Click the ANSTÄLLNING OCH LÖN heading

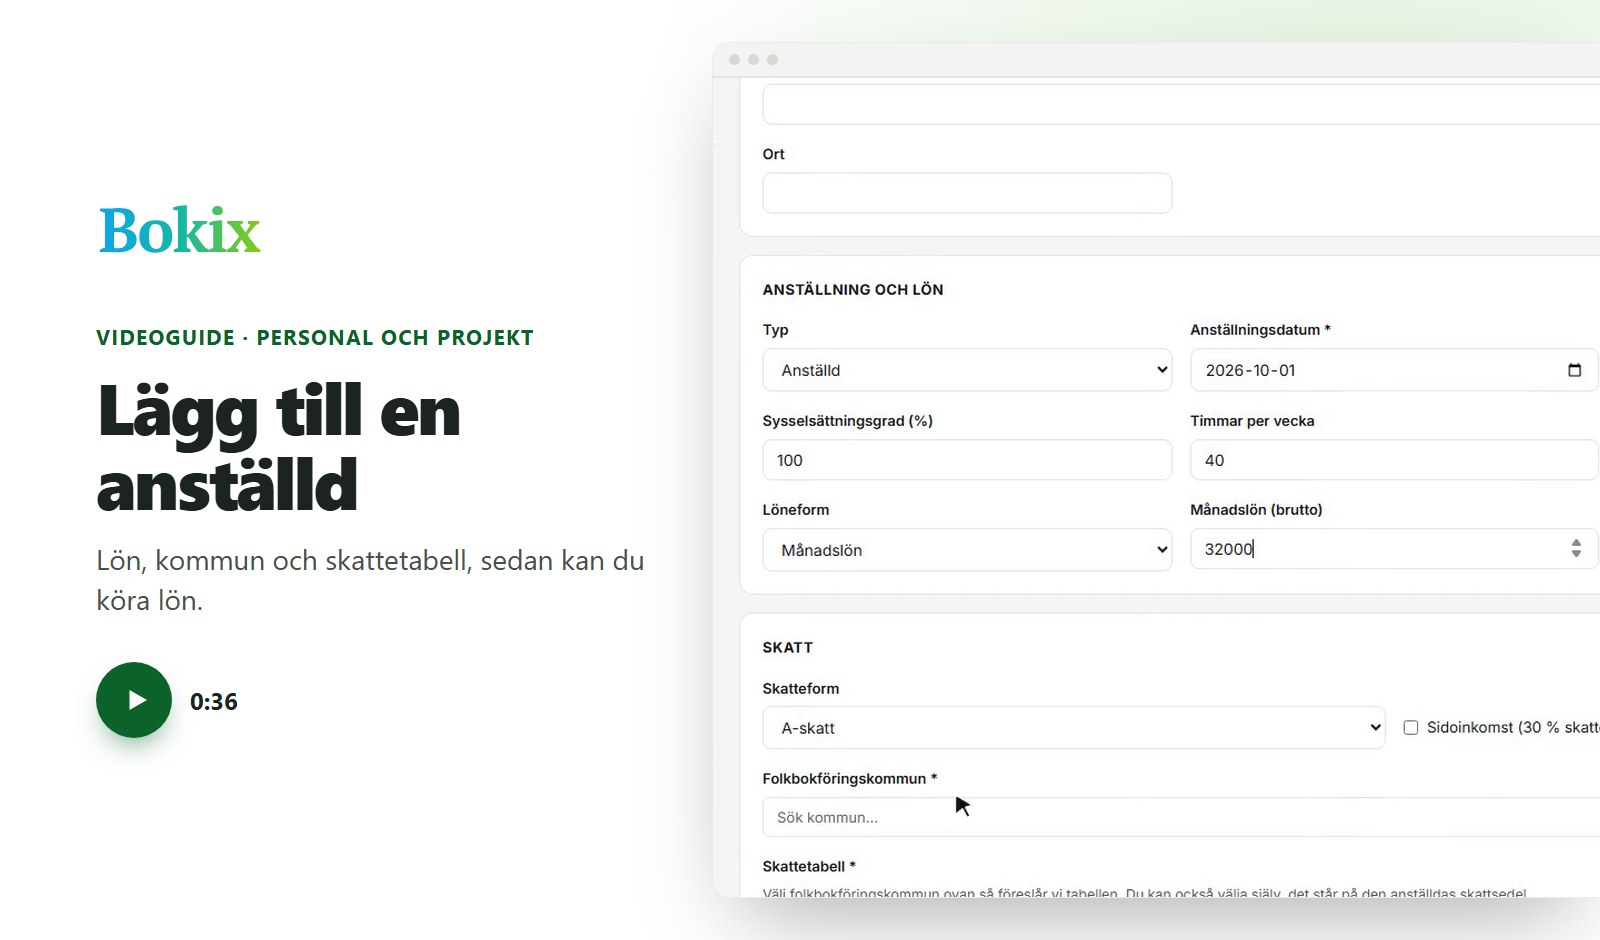[x=853, y=290]
